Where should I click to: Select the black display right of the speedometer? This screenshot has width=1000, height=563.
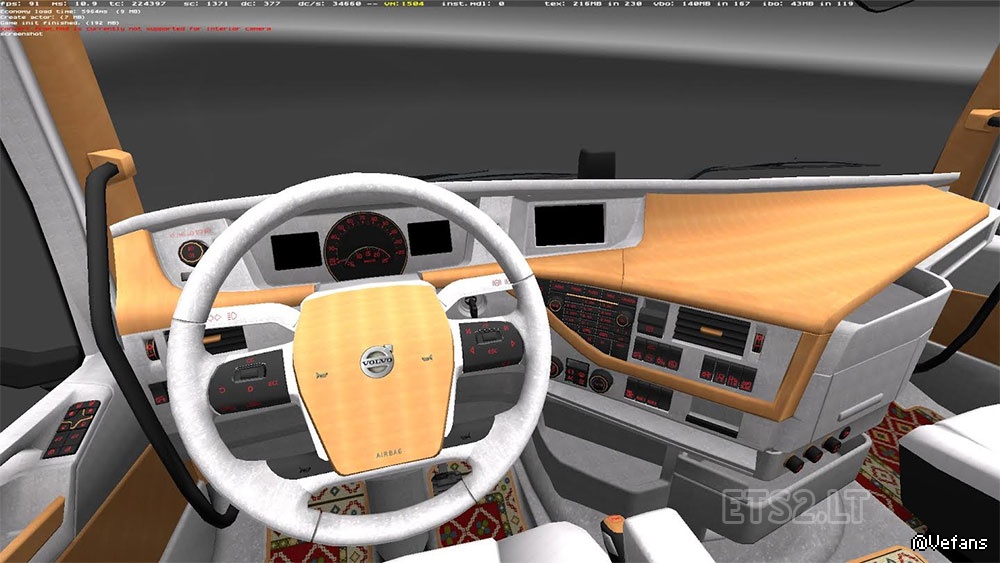[x=430, y=237]
